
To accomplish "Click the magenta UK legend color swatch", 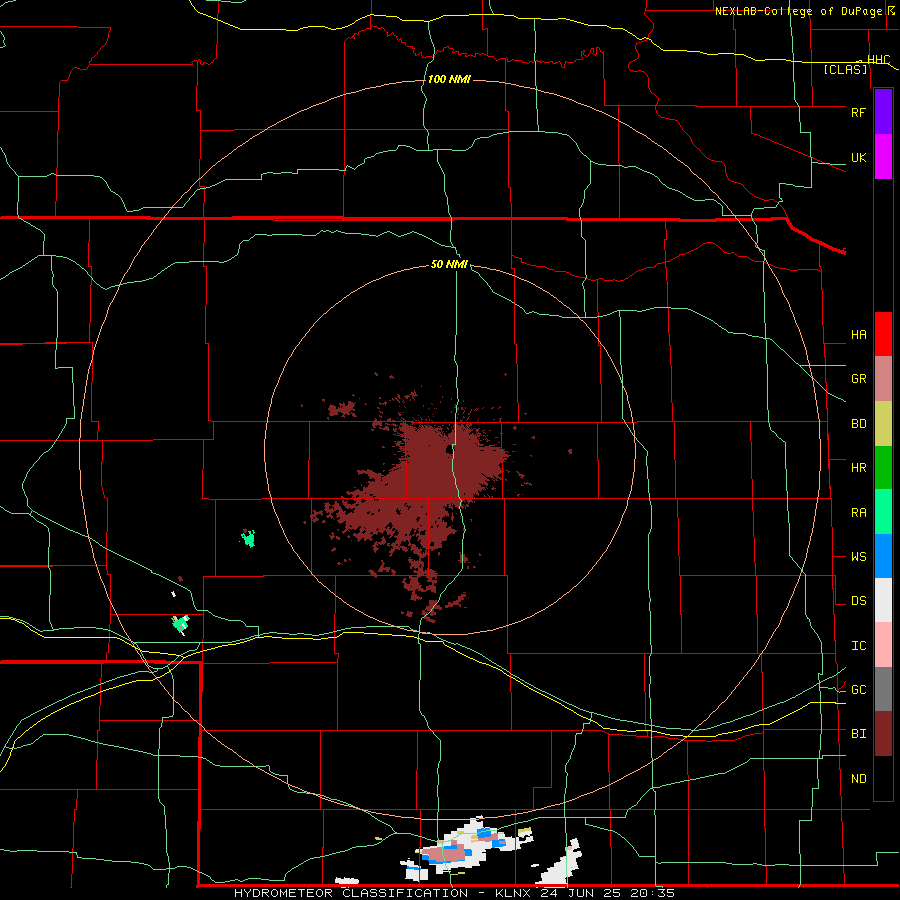I will point(883,157).
